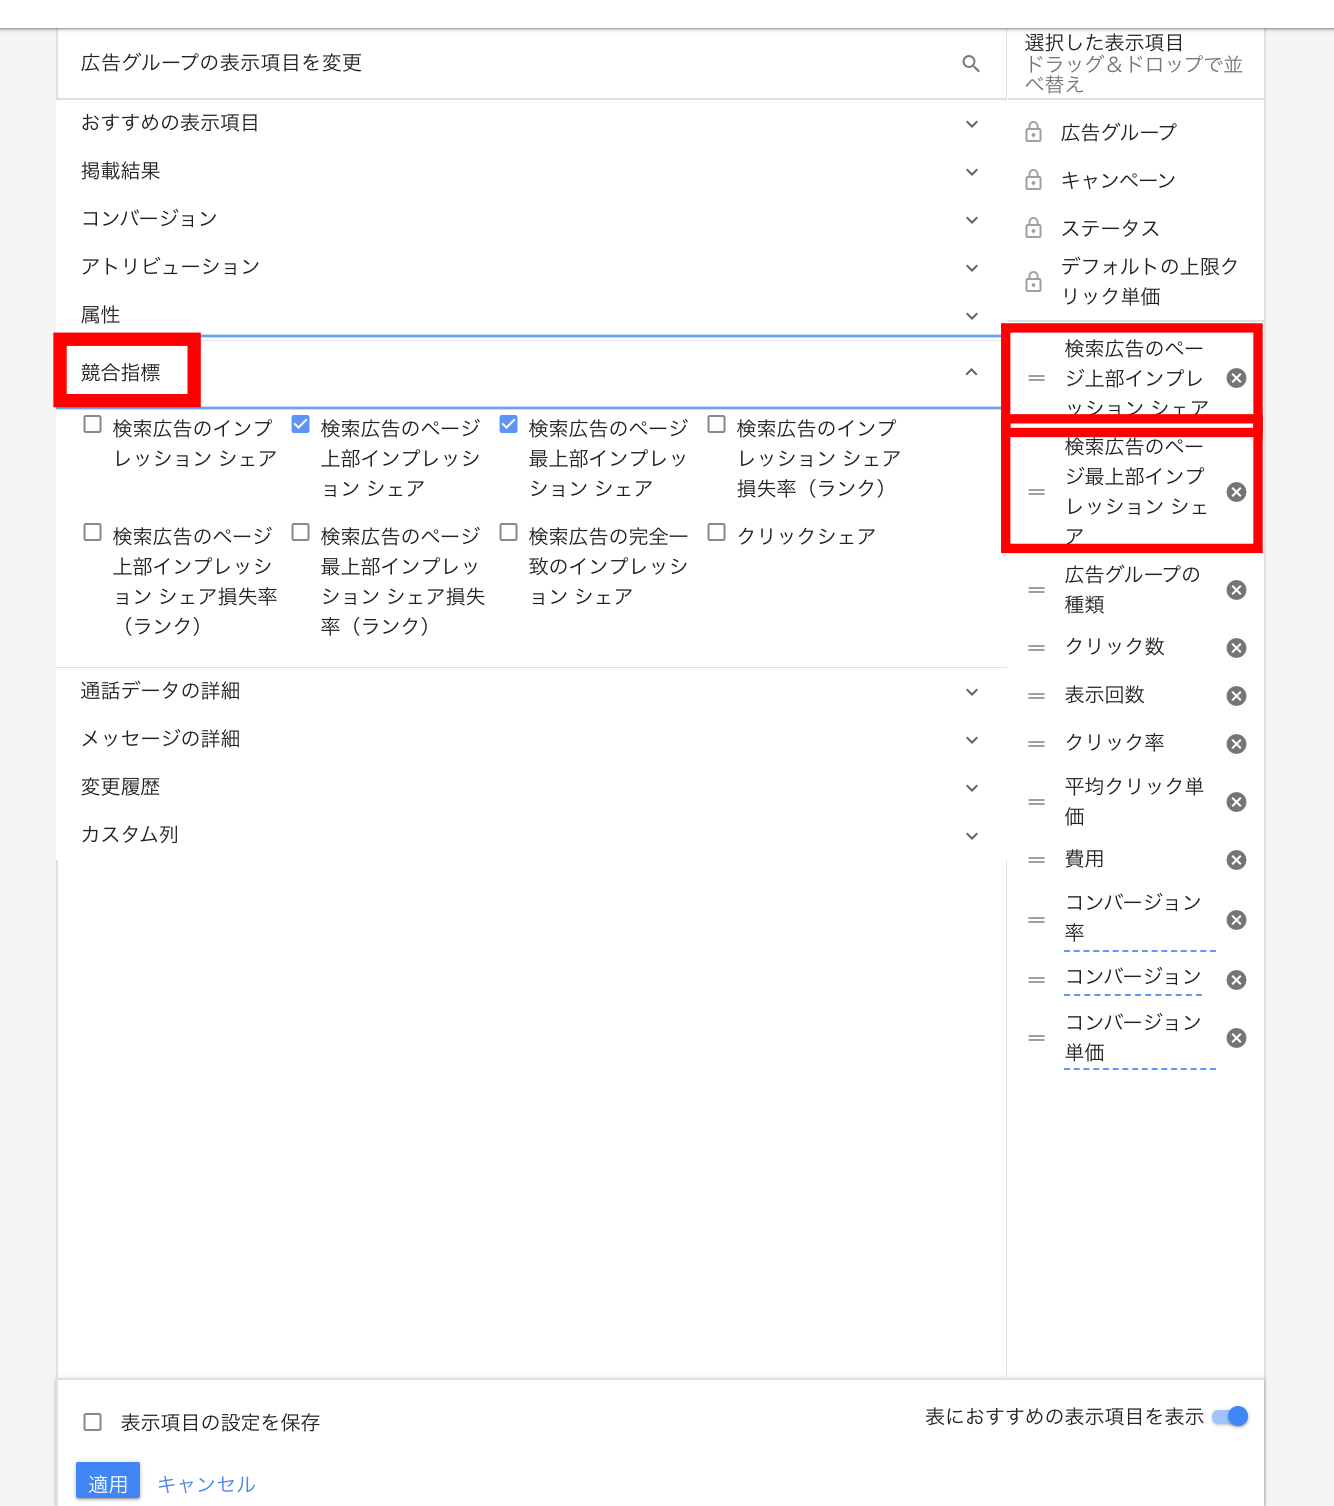
Task: Click the 広告グループの表示項目を変更 search field
Action: [x=500, y=63]
